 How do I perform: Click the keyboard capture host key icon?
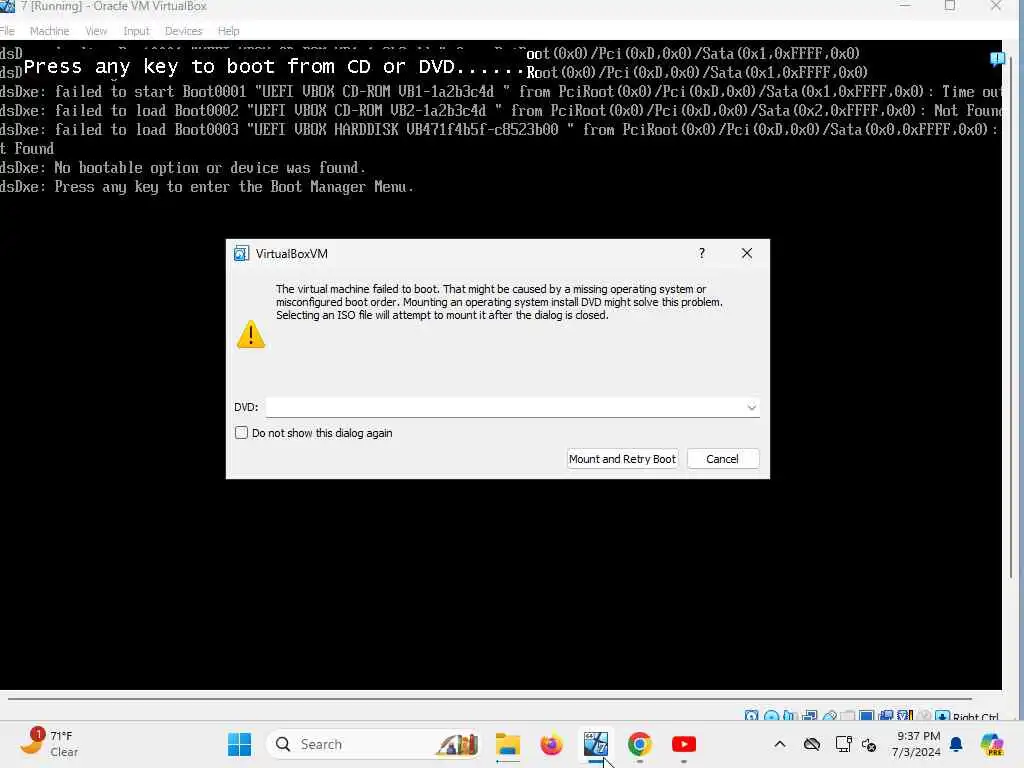point(942,716)
